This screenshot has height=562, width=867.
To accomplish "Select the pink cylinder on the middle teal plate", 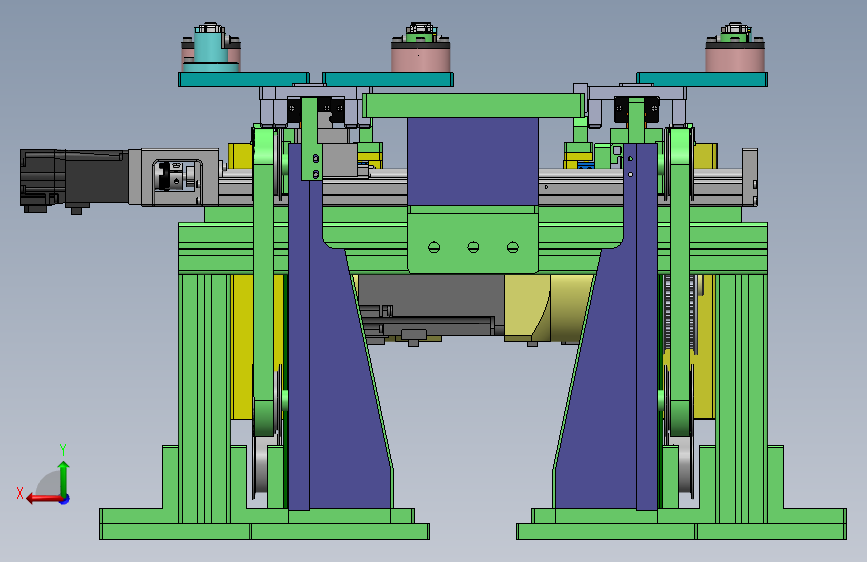I will tap(420, 58).
